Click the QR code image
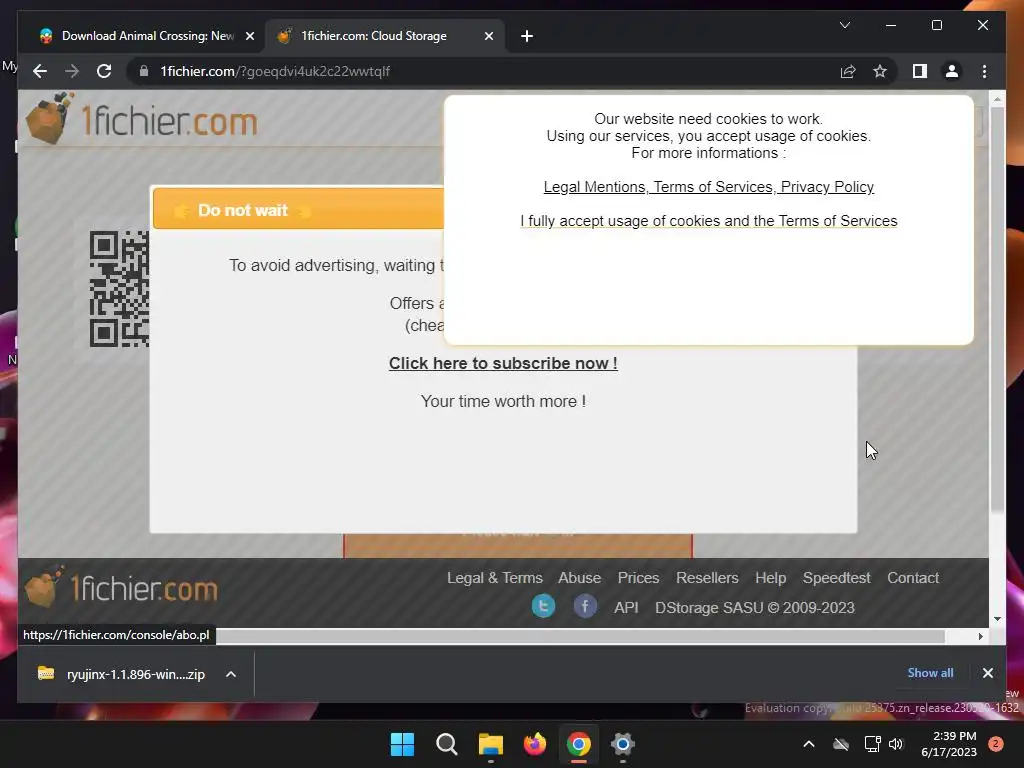The width and height of the screenshot is (1024, 768). click(120, 289)
